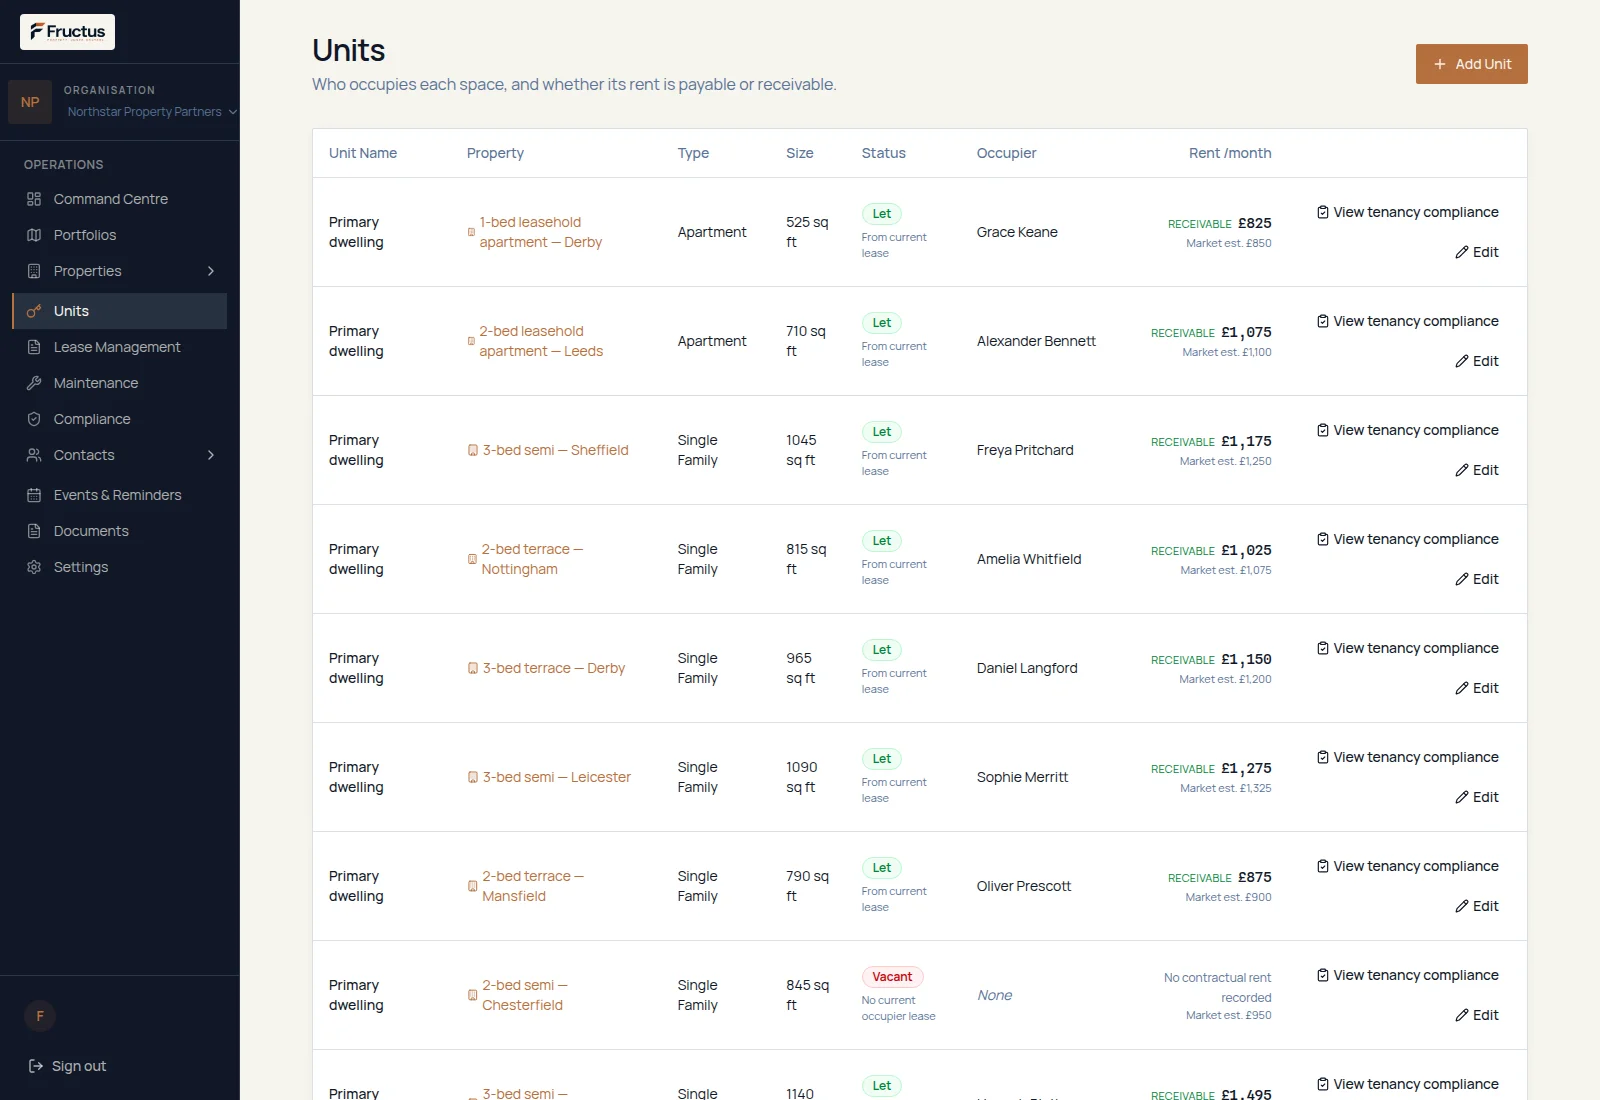Click the Occupier column header
Screen dimensions: 1600x1100
(x=1007, y=153)
